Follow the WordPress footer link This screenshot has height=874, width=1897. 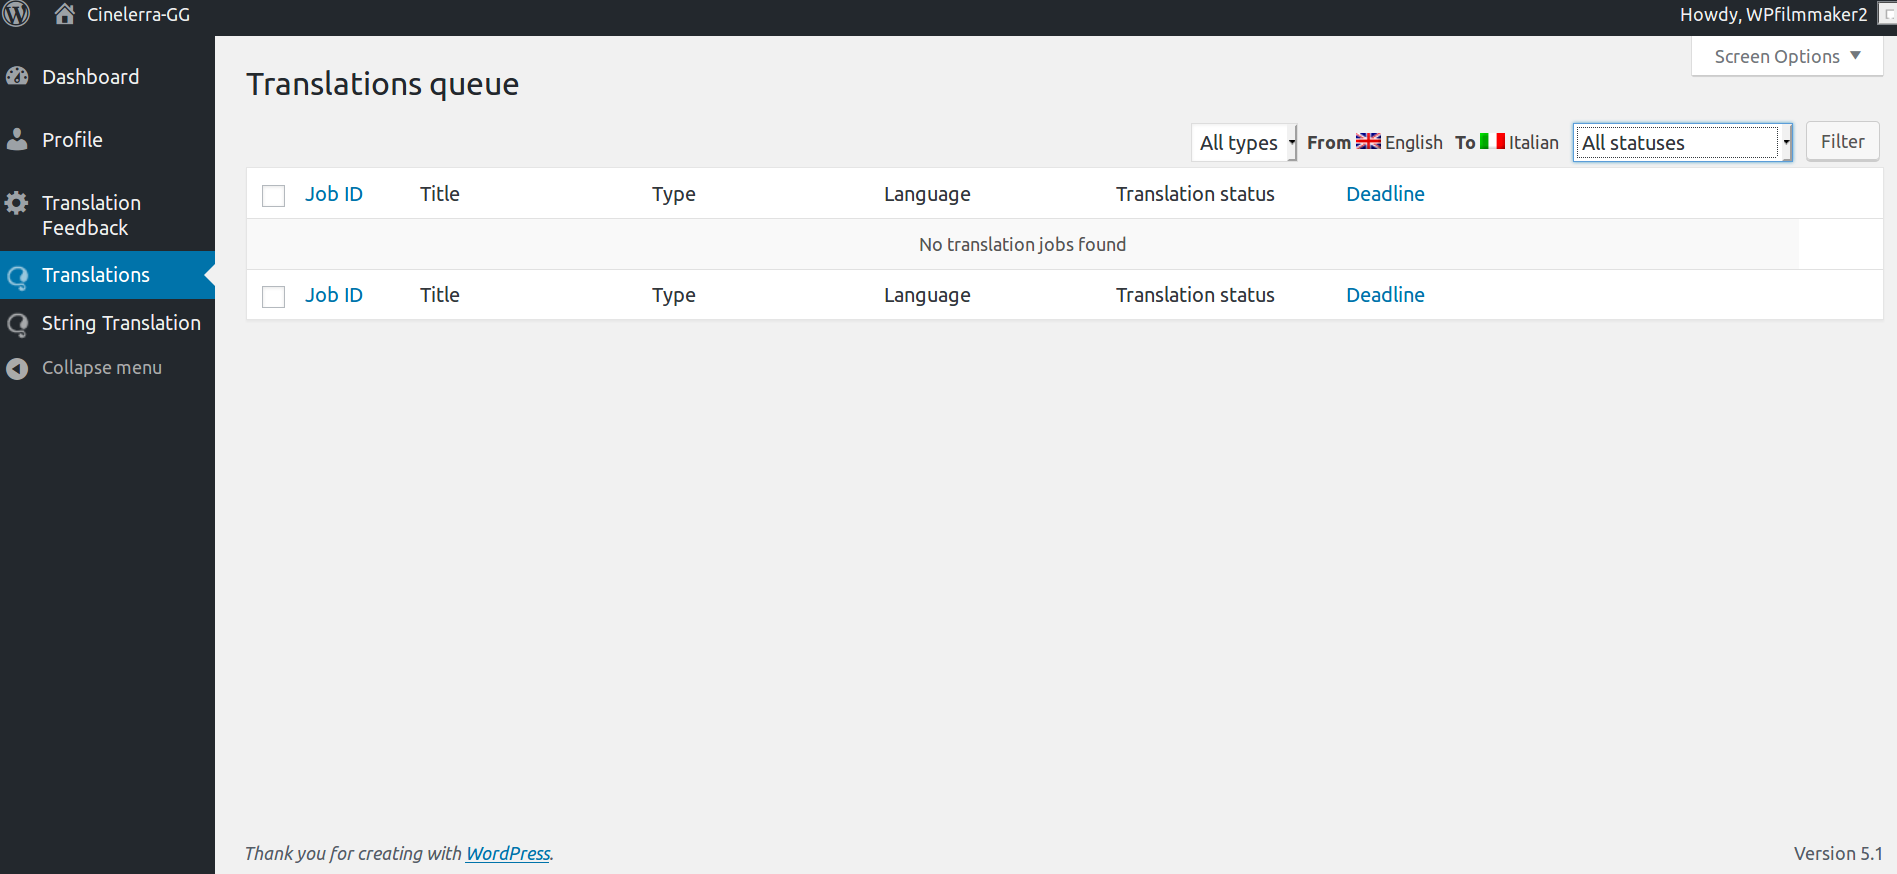[508, 853]
